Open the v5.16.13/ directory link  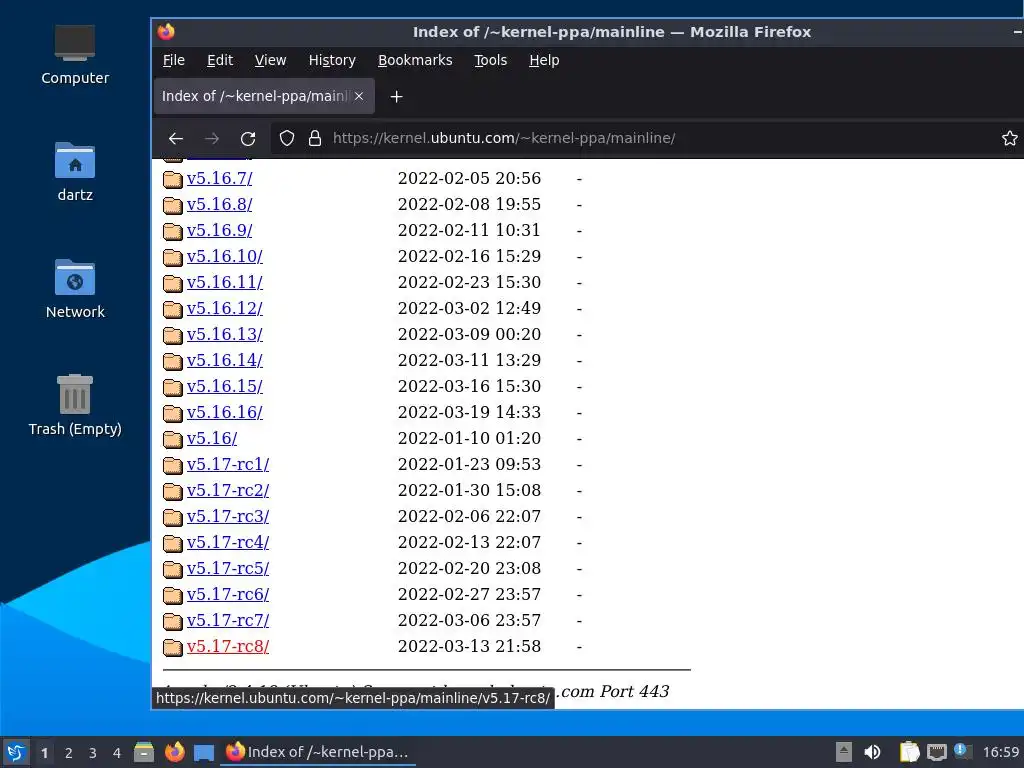[225, 334]
